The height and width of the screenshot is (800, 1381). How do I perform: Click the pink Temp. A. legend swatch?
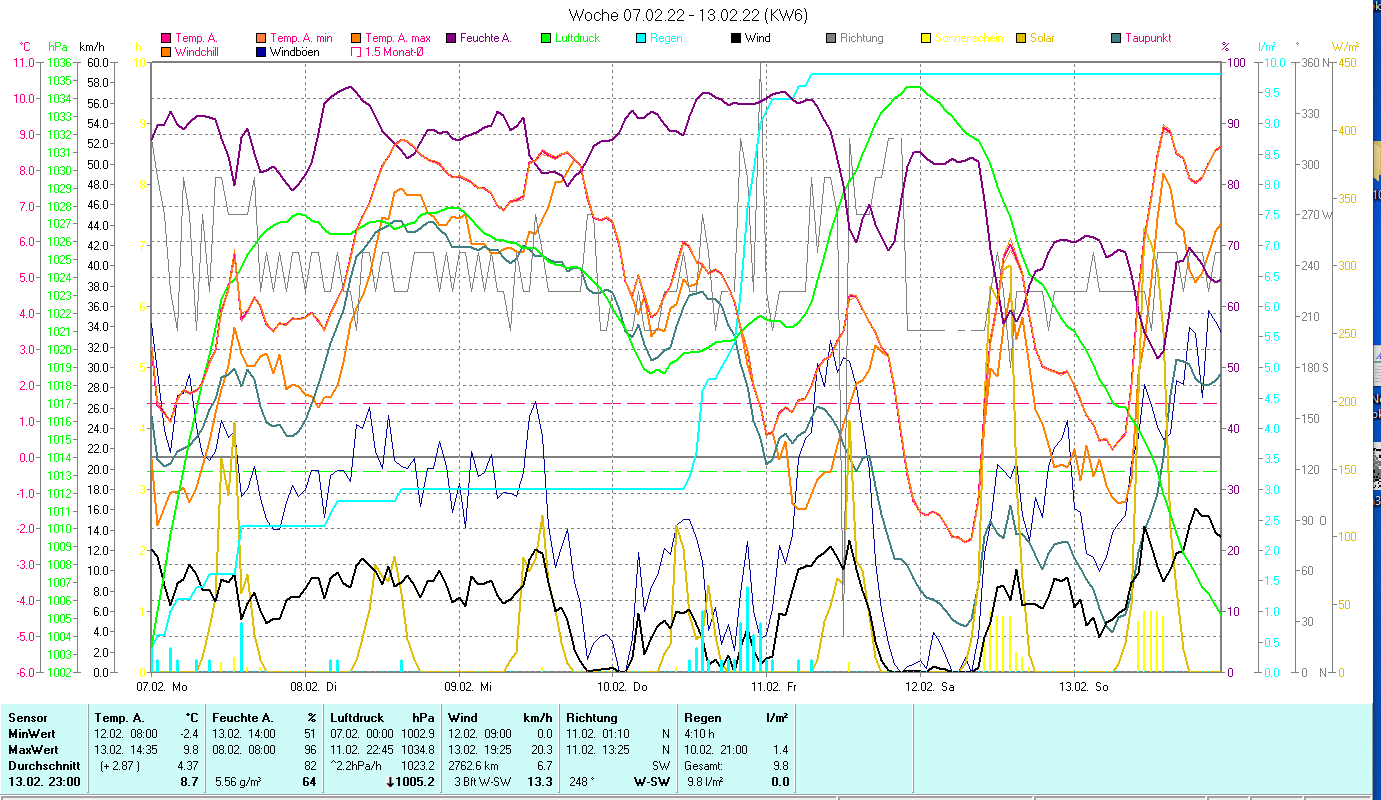pos(165,38)
